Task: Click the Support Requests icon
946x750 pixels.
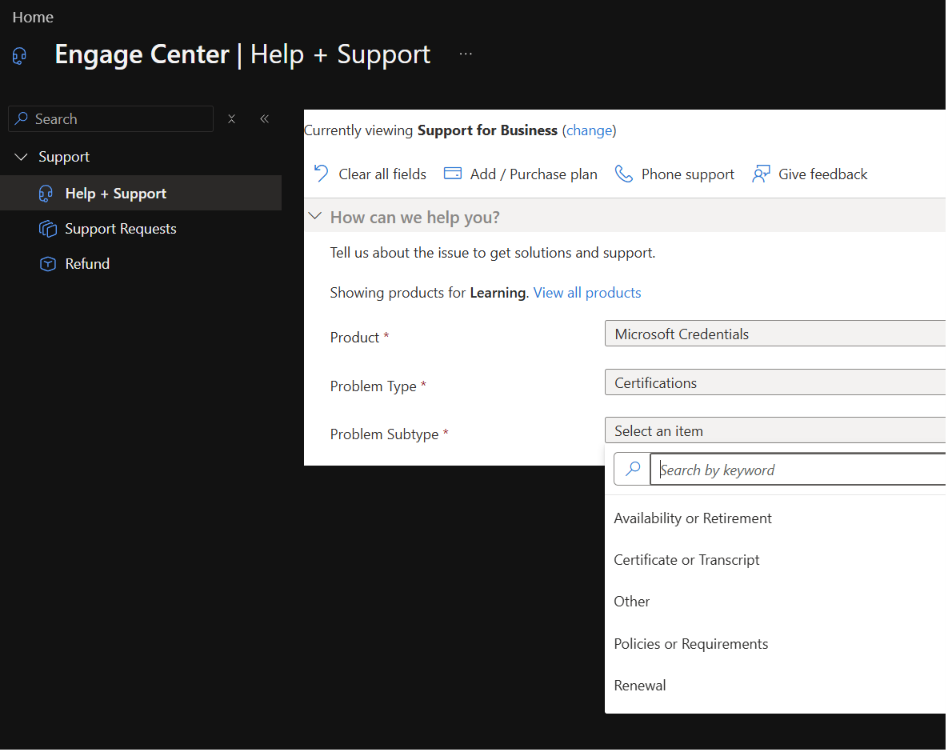Action: point(47,229)
